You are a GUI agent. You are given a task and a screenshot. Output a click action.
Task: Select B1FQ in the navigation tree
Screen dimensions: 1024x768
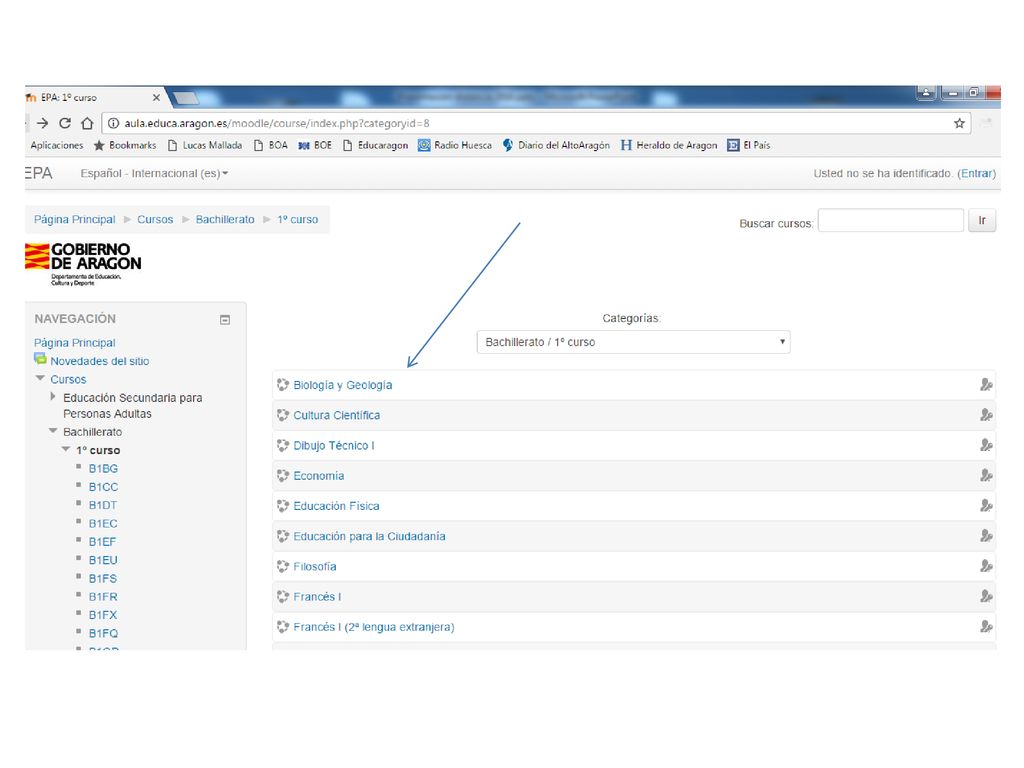[x=103, y=633]
